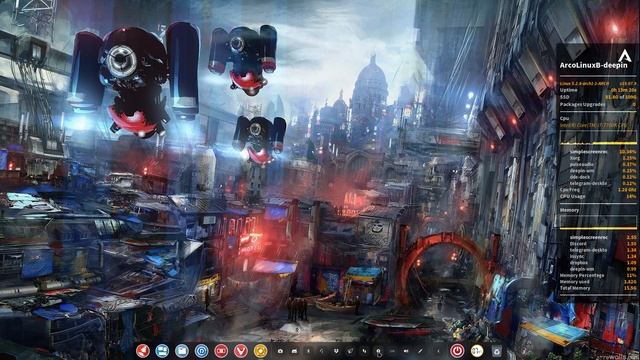Click the Memory Percentage row
This screenshot has width=640, height=360.
pyautogui.click(x=598, y=276)
